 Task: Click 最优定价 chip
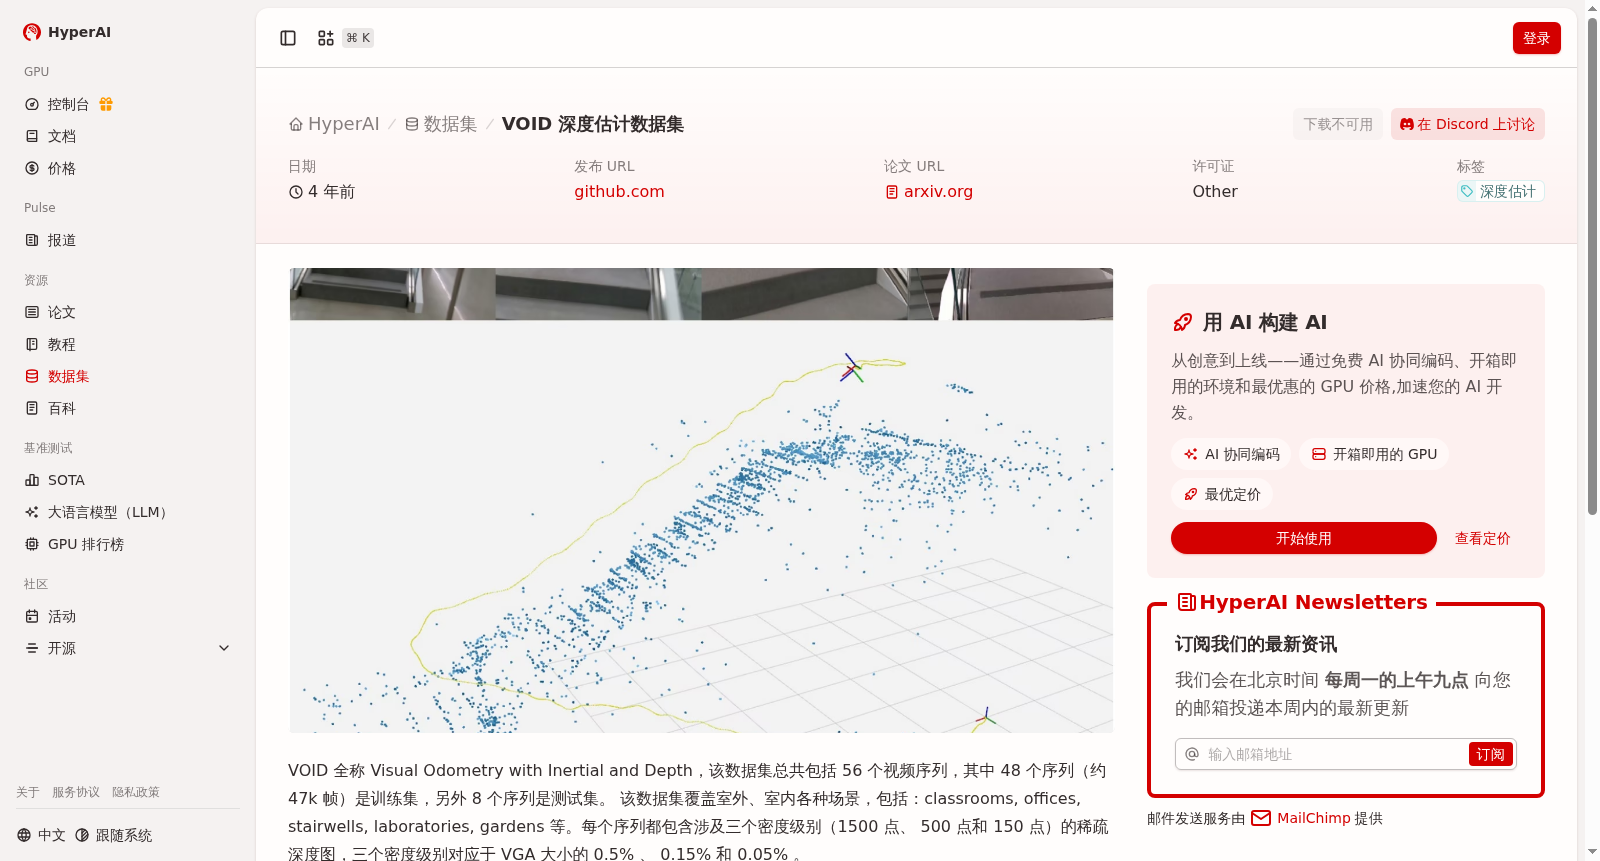(1222, 494)
